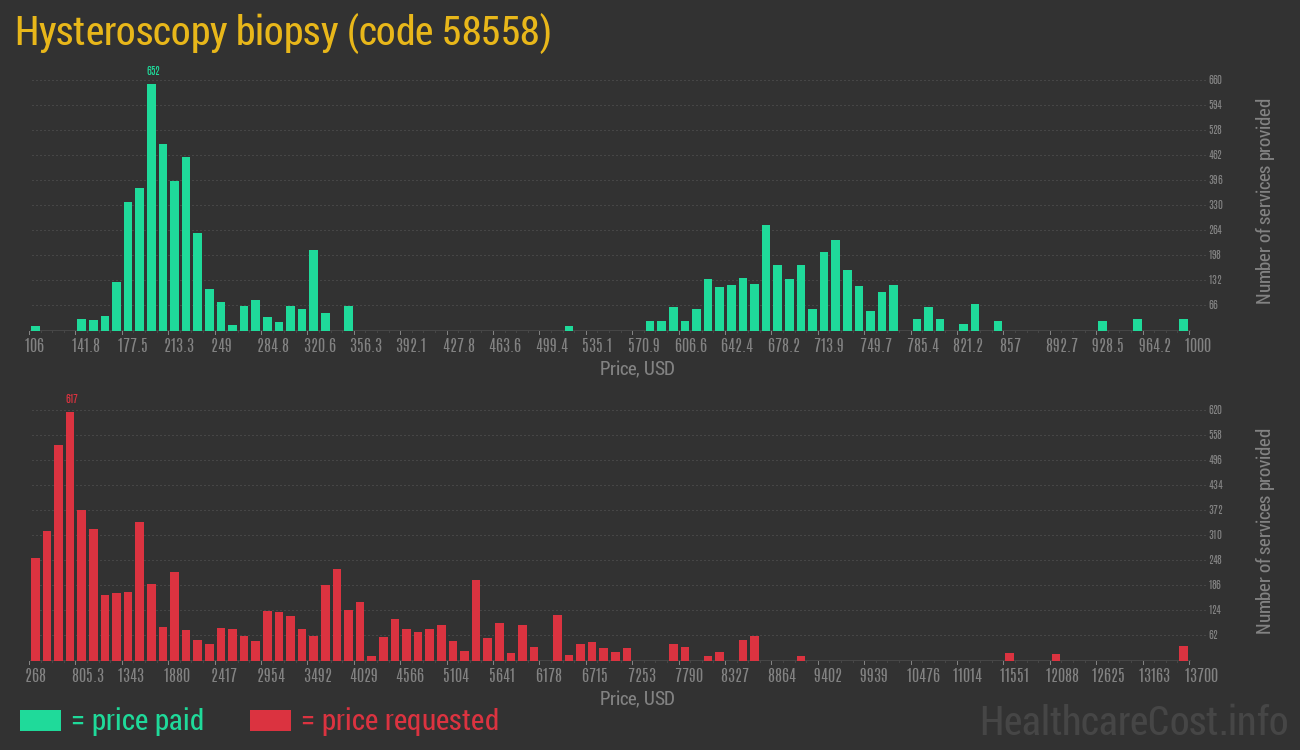Click the rightmost green bar above 1000
This screenshot has height=750, width=1300.
click(1183, 324)
